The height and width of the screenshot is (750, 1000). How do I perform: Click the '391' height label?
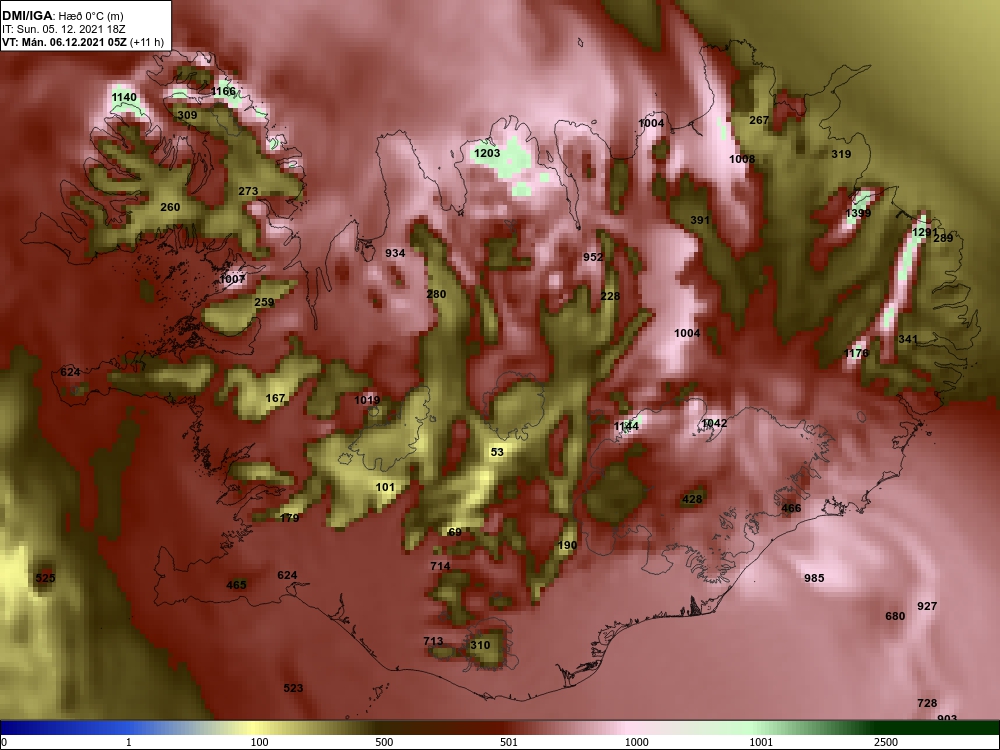700,220
